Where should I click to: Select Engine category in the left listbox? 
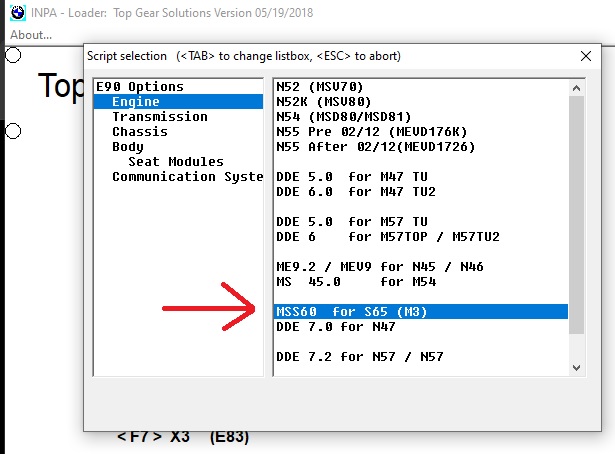[x=178, y=102]
